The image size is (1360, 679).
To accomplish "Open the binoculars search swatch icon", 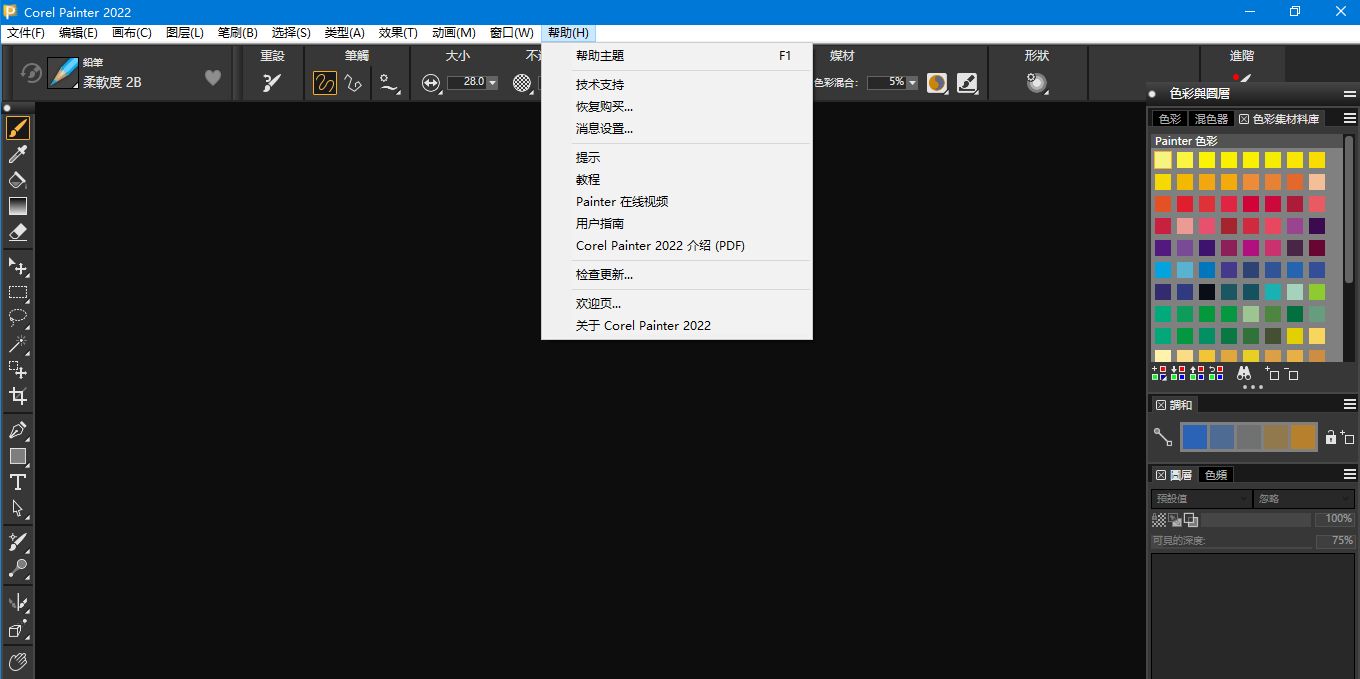I will pyautogui.click(x=1244, y=373).
